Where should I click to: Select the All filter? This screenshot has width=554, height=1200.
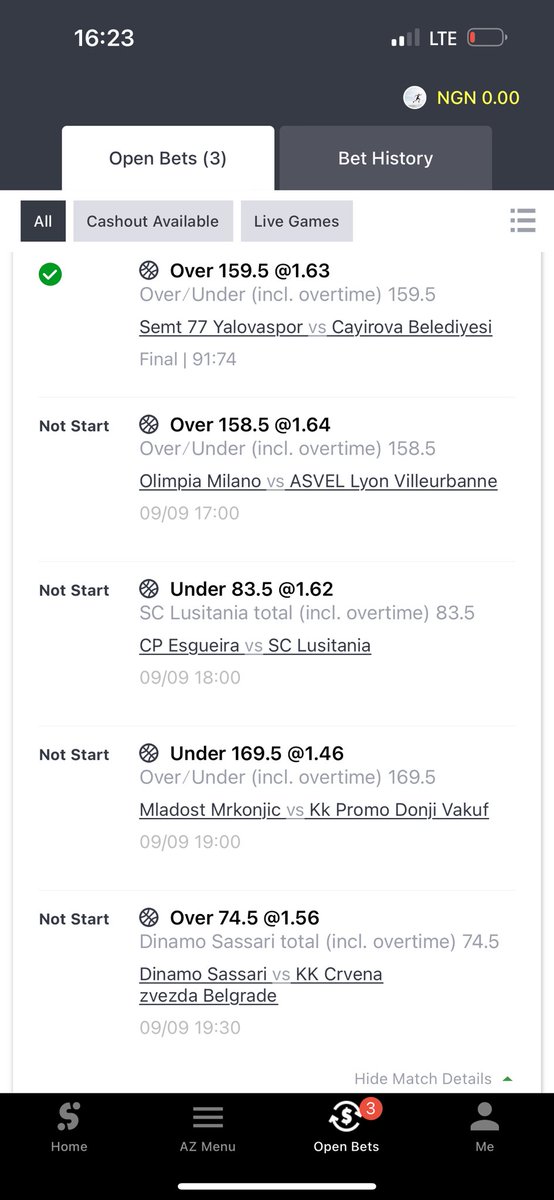click(x=43, y=221)
